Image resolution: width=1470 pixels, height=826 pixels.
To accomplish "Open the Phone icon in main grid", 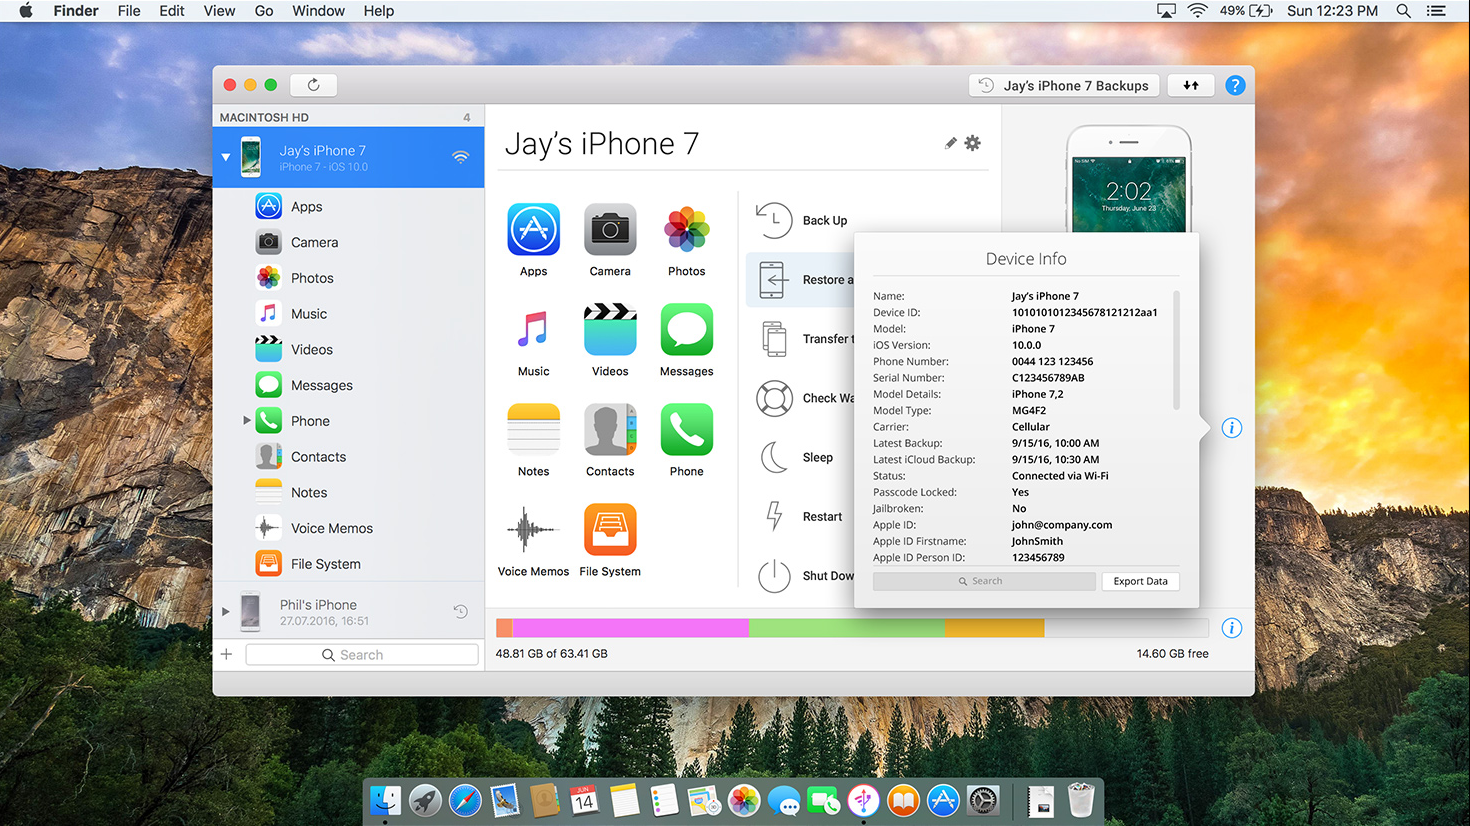I will pyautogui.click(x=687, y=430).
